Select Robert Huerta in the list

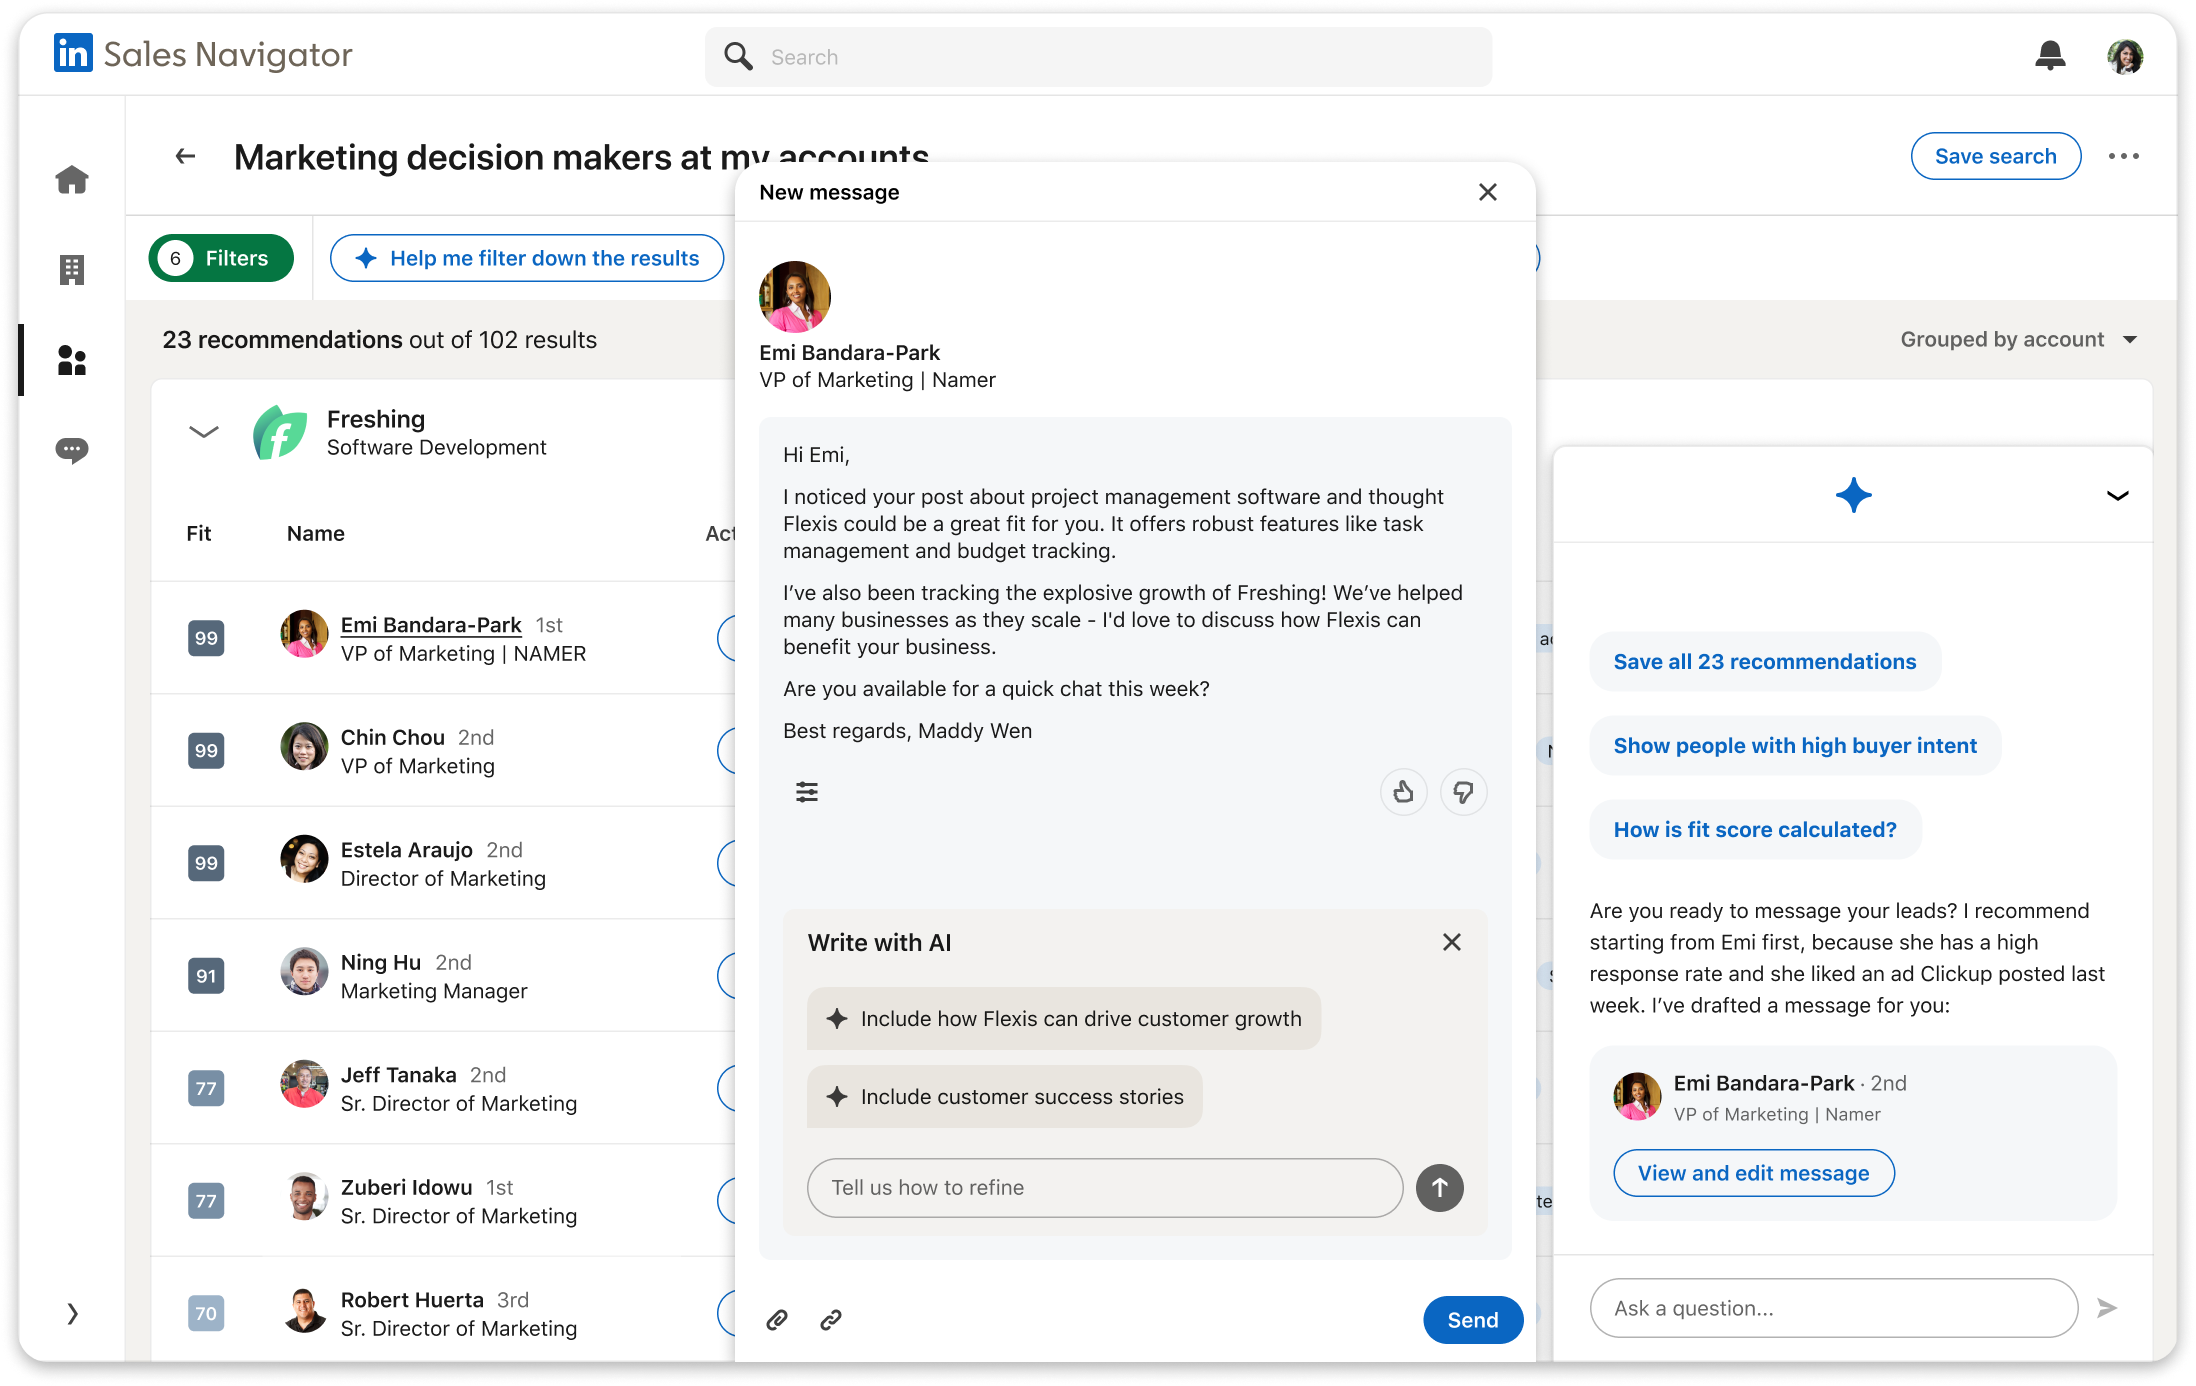(x=412, y=1300)
